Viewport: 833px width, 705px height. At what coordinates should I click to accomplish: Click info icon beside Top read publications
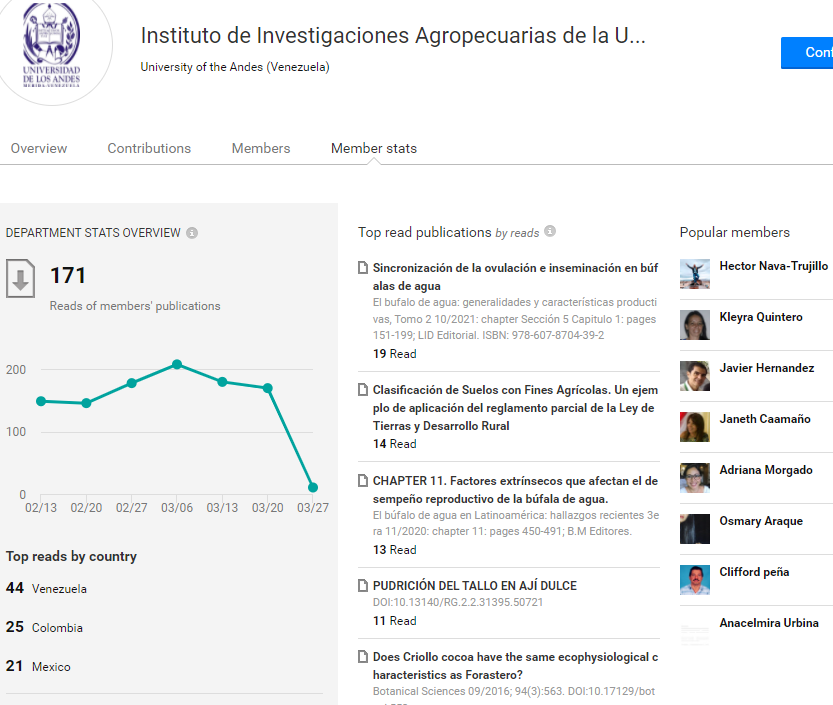coord(550,231)
